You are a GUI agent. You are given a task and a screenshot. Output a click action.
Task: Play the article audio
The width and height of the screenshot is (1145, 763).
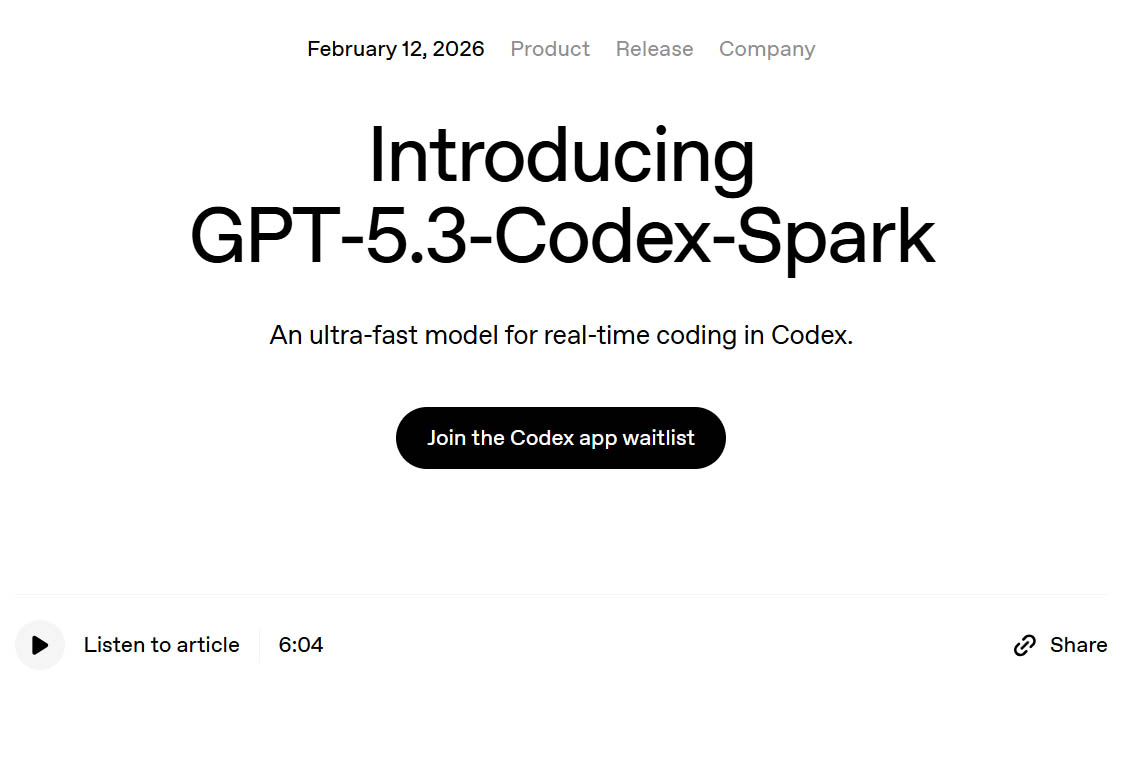tap(40, 645)
